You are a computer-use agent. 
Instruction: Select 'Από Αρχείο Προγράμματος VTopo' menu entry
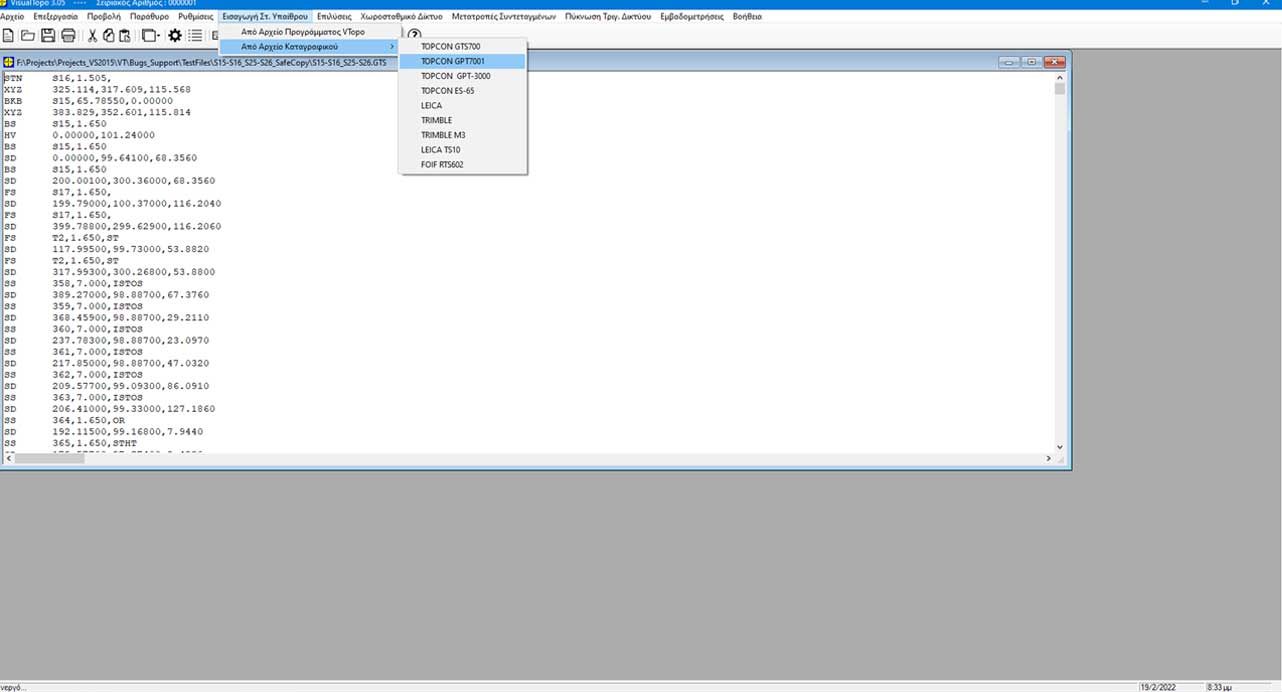tap(303, 32)
